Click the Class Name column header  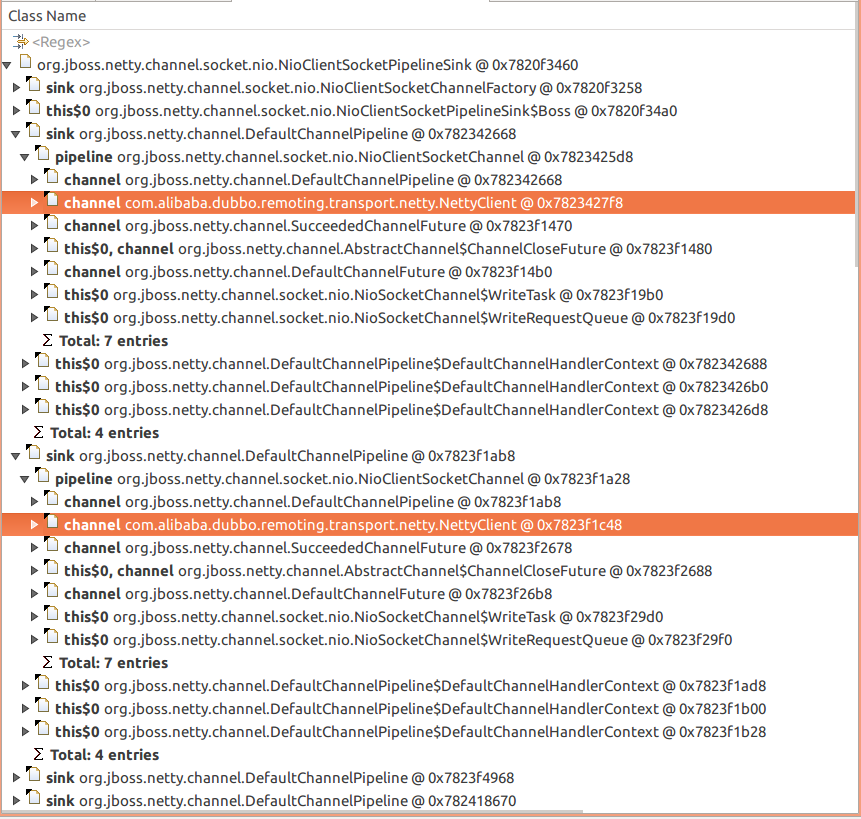(47, 16)
